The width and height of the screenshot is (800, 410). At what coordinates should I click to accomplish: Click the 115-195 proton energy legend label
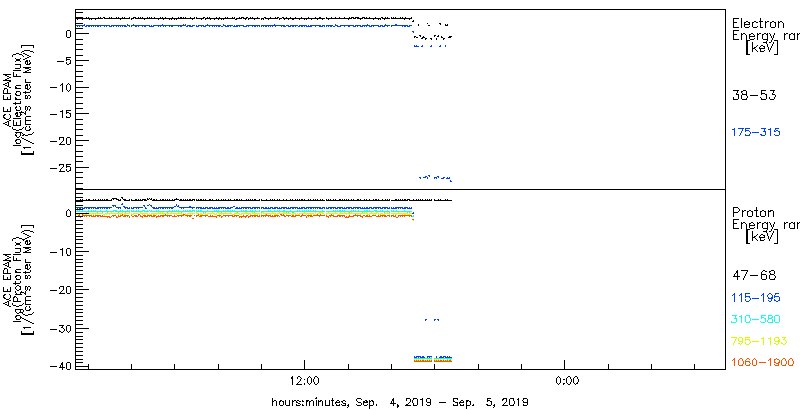756,298
